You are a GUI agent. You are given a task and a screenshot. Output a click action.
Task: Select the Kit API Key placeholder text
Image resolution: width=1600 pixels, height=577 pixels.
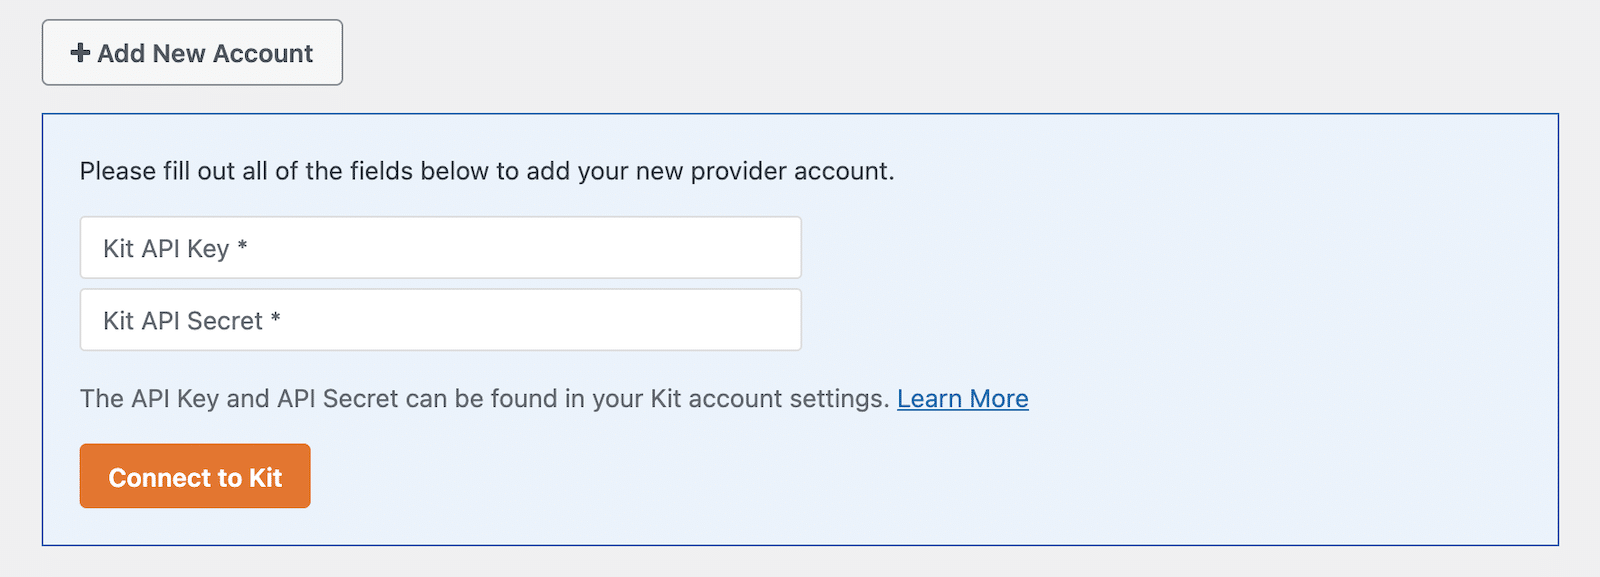166,249
